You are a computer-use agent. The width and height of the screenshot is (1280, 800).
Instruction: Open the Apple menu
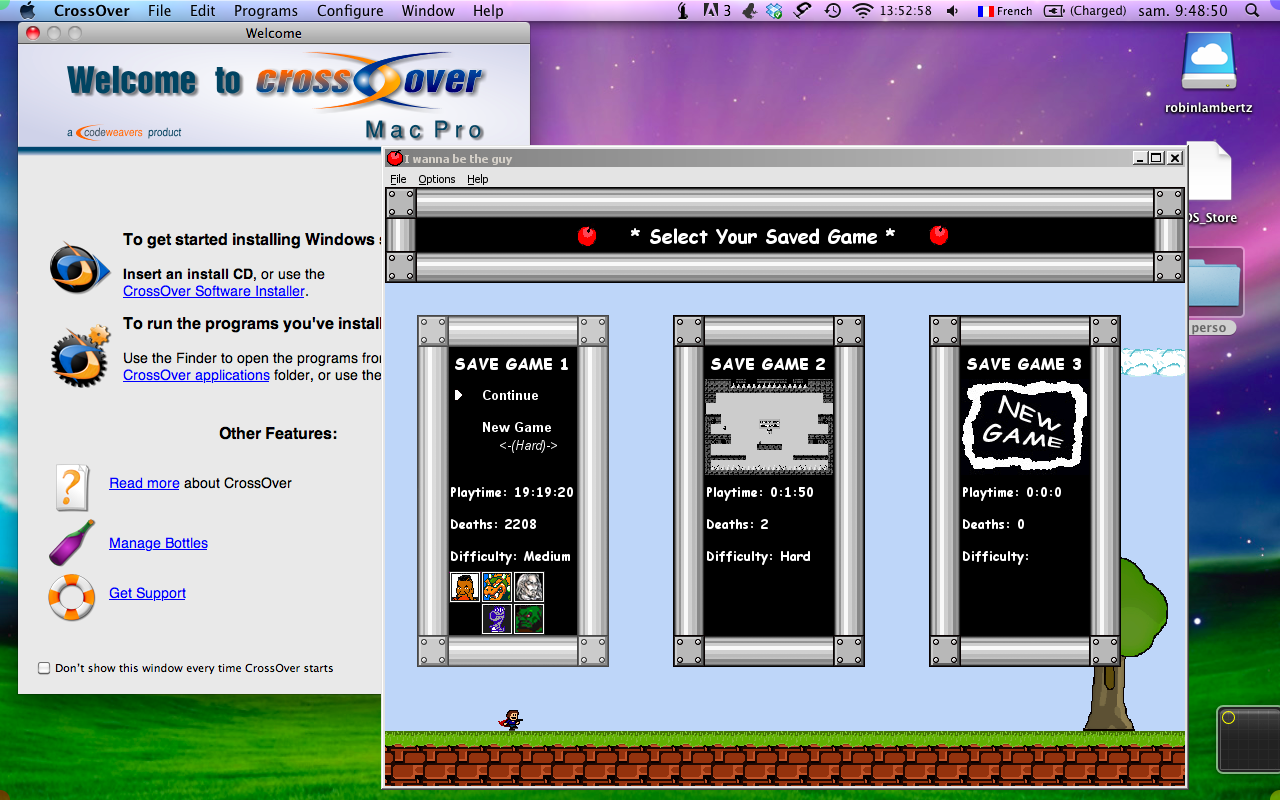(x=27, y=11)
